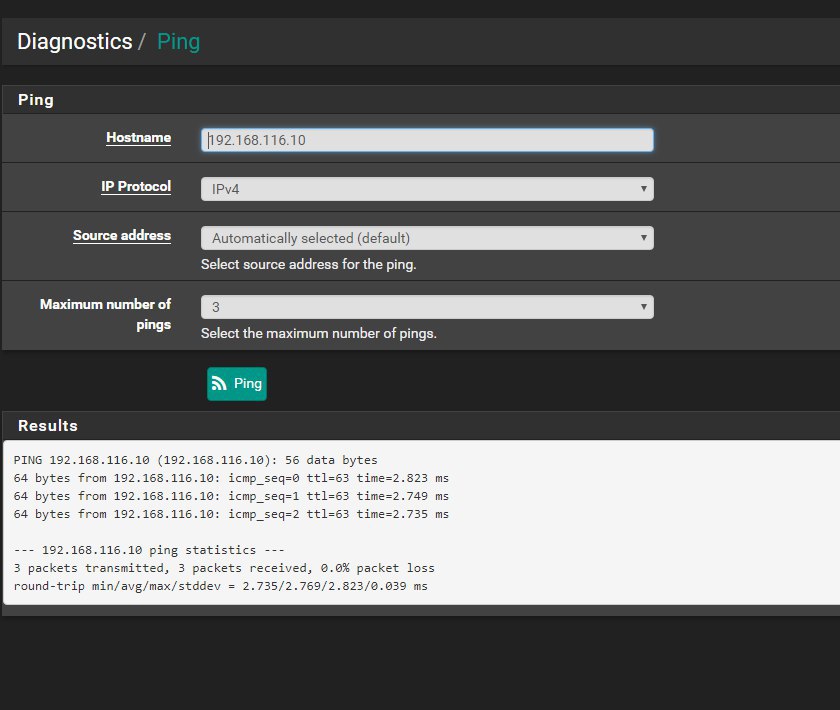Click help text 'Select the maximum number of pings.'
The height and width of the screenshot is (710, 840).
coord(319,333)
